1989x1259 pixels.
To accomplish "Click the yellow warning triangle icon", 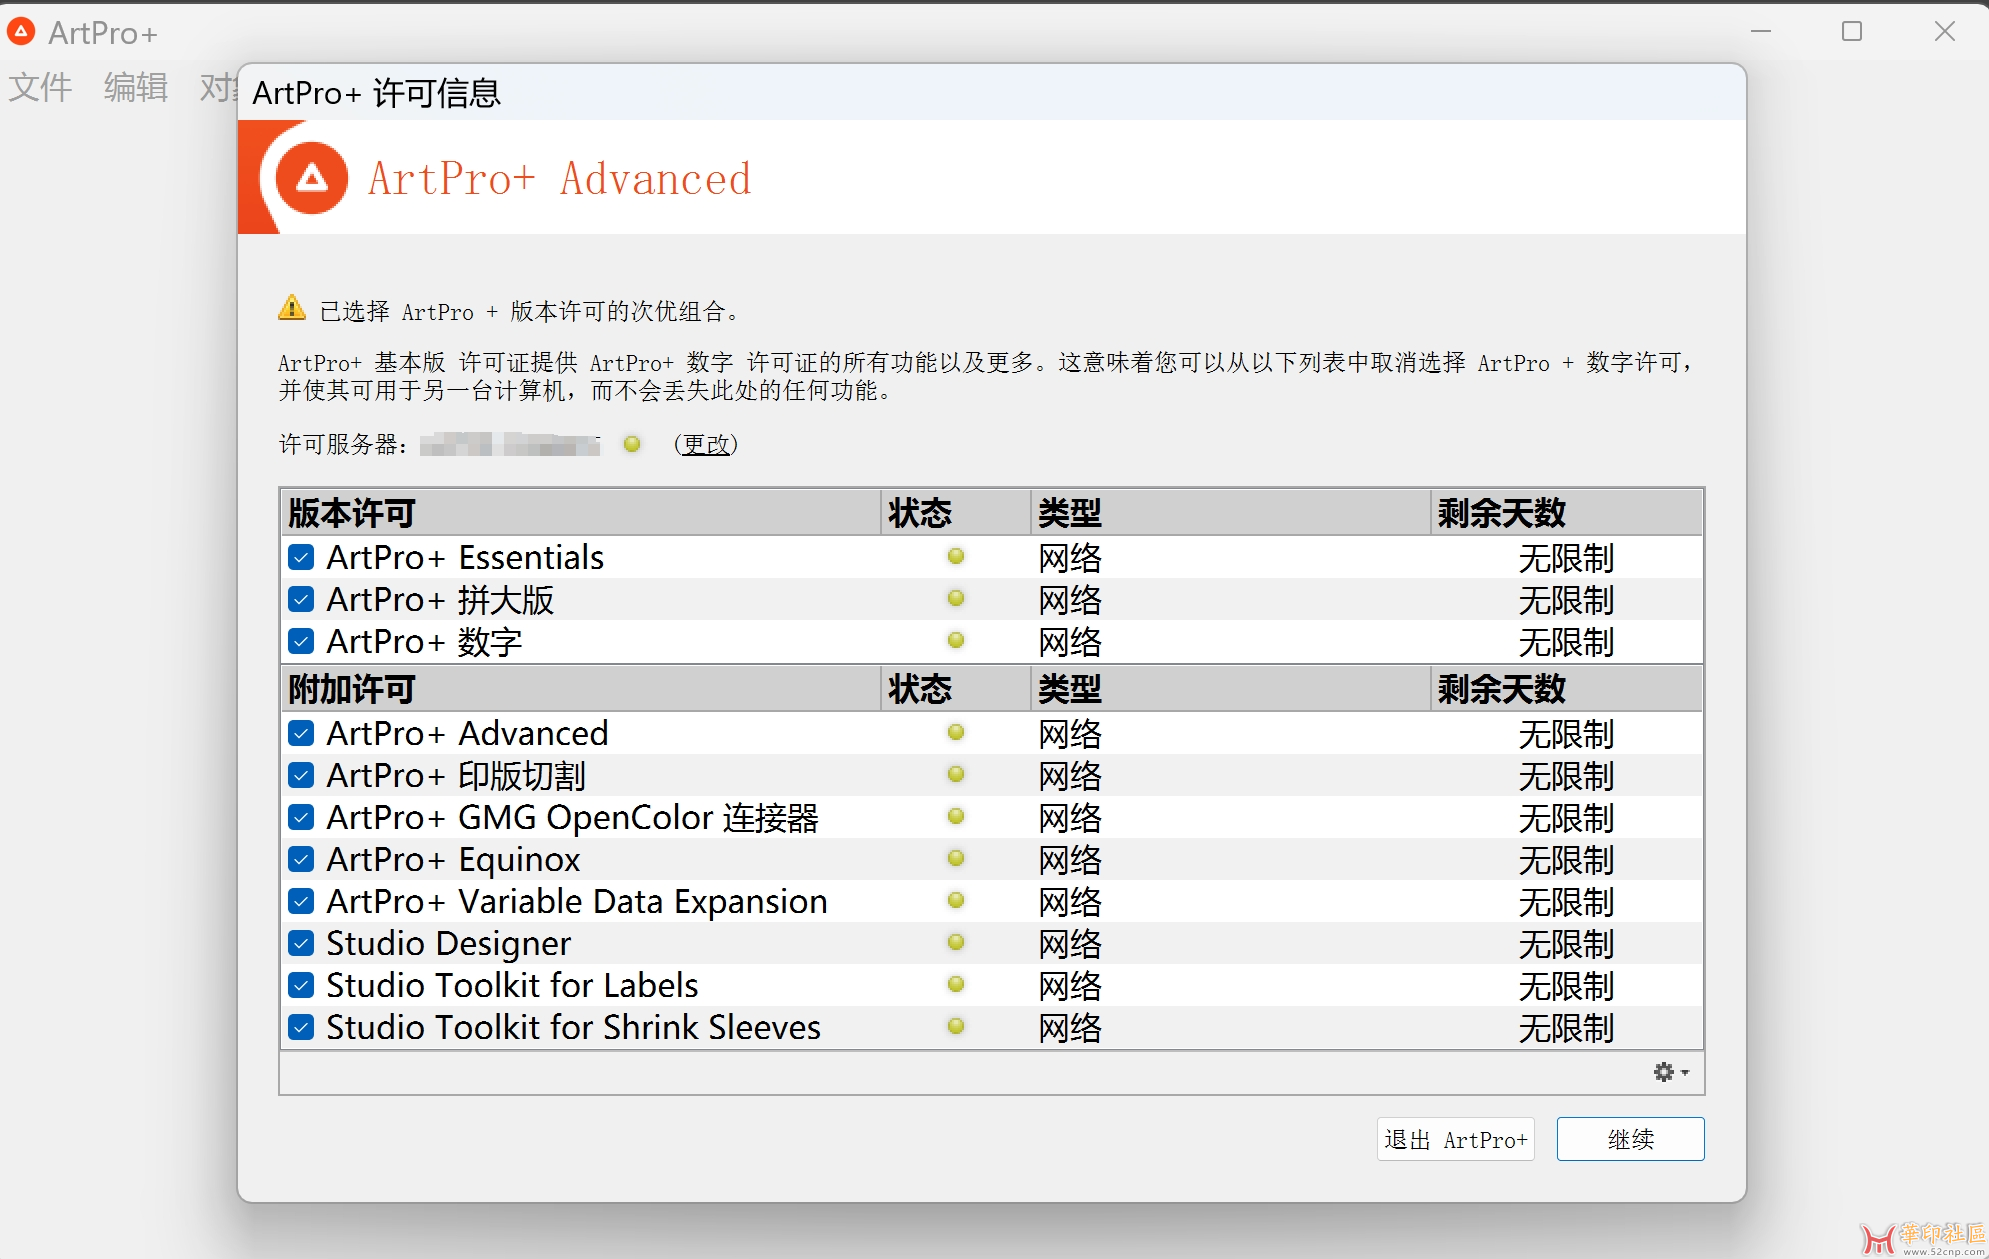I will [x=292, y=308].
